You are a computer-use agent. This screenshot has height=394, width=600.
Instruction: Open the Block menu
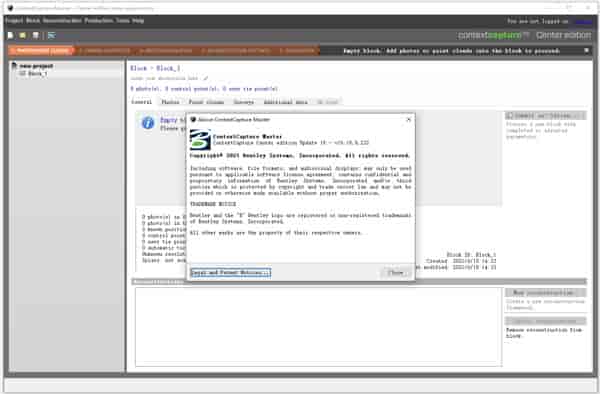coord(33,21)
